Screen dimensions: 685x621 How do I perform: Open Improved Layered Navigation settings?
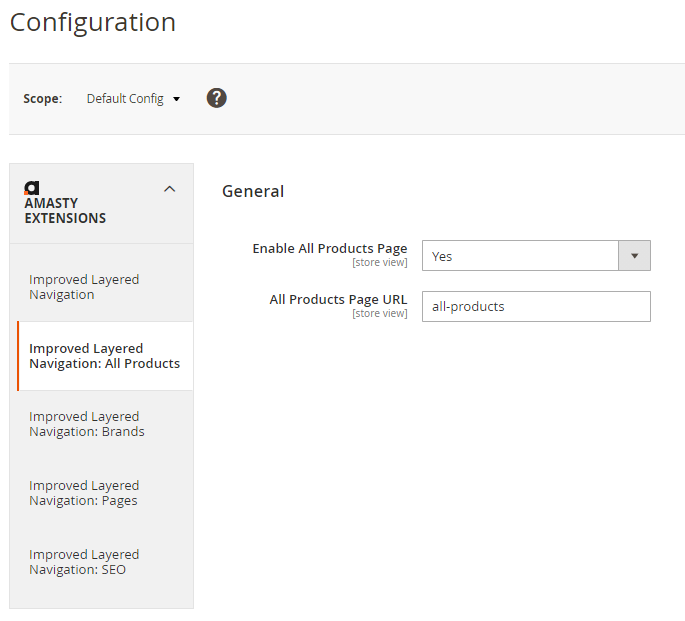pos(84,287)
